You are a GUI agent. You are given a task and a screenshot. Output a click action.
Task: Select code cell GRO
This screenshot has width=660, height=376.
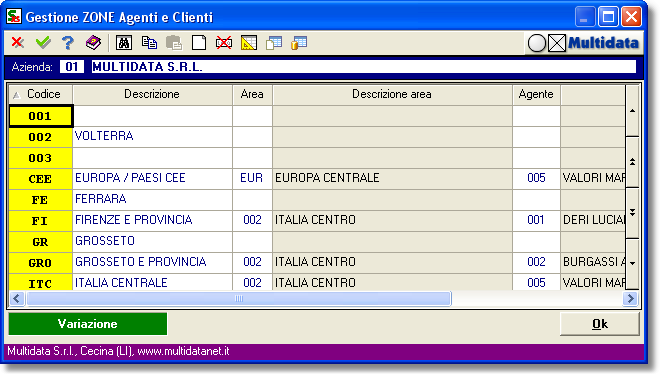click(41, 263)
